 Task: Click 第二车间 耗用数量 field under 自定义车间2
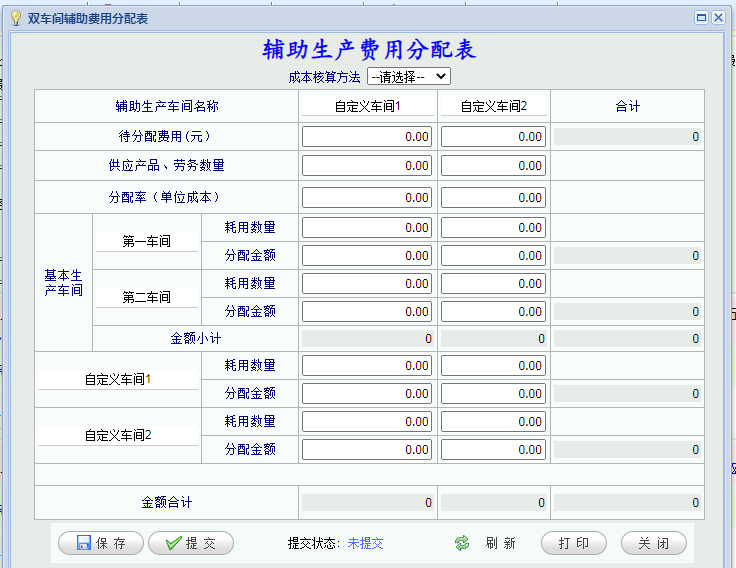493,284
